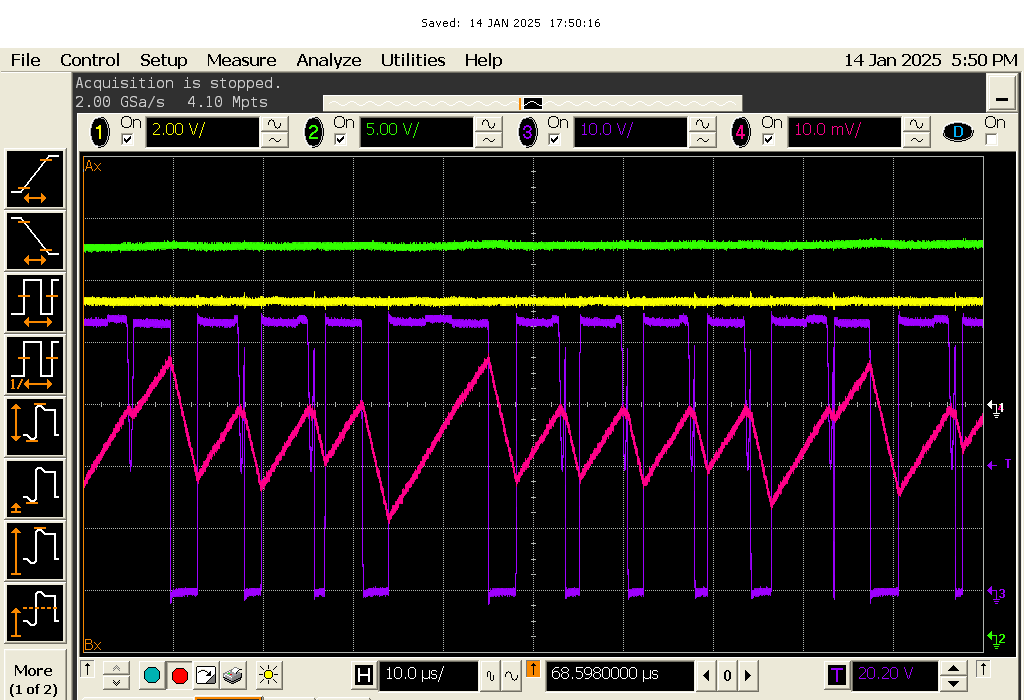Disable channel 3 using its On checkbox
Image resolution: width=1024 pixels, height=700 pixels.
coord(554,139)
